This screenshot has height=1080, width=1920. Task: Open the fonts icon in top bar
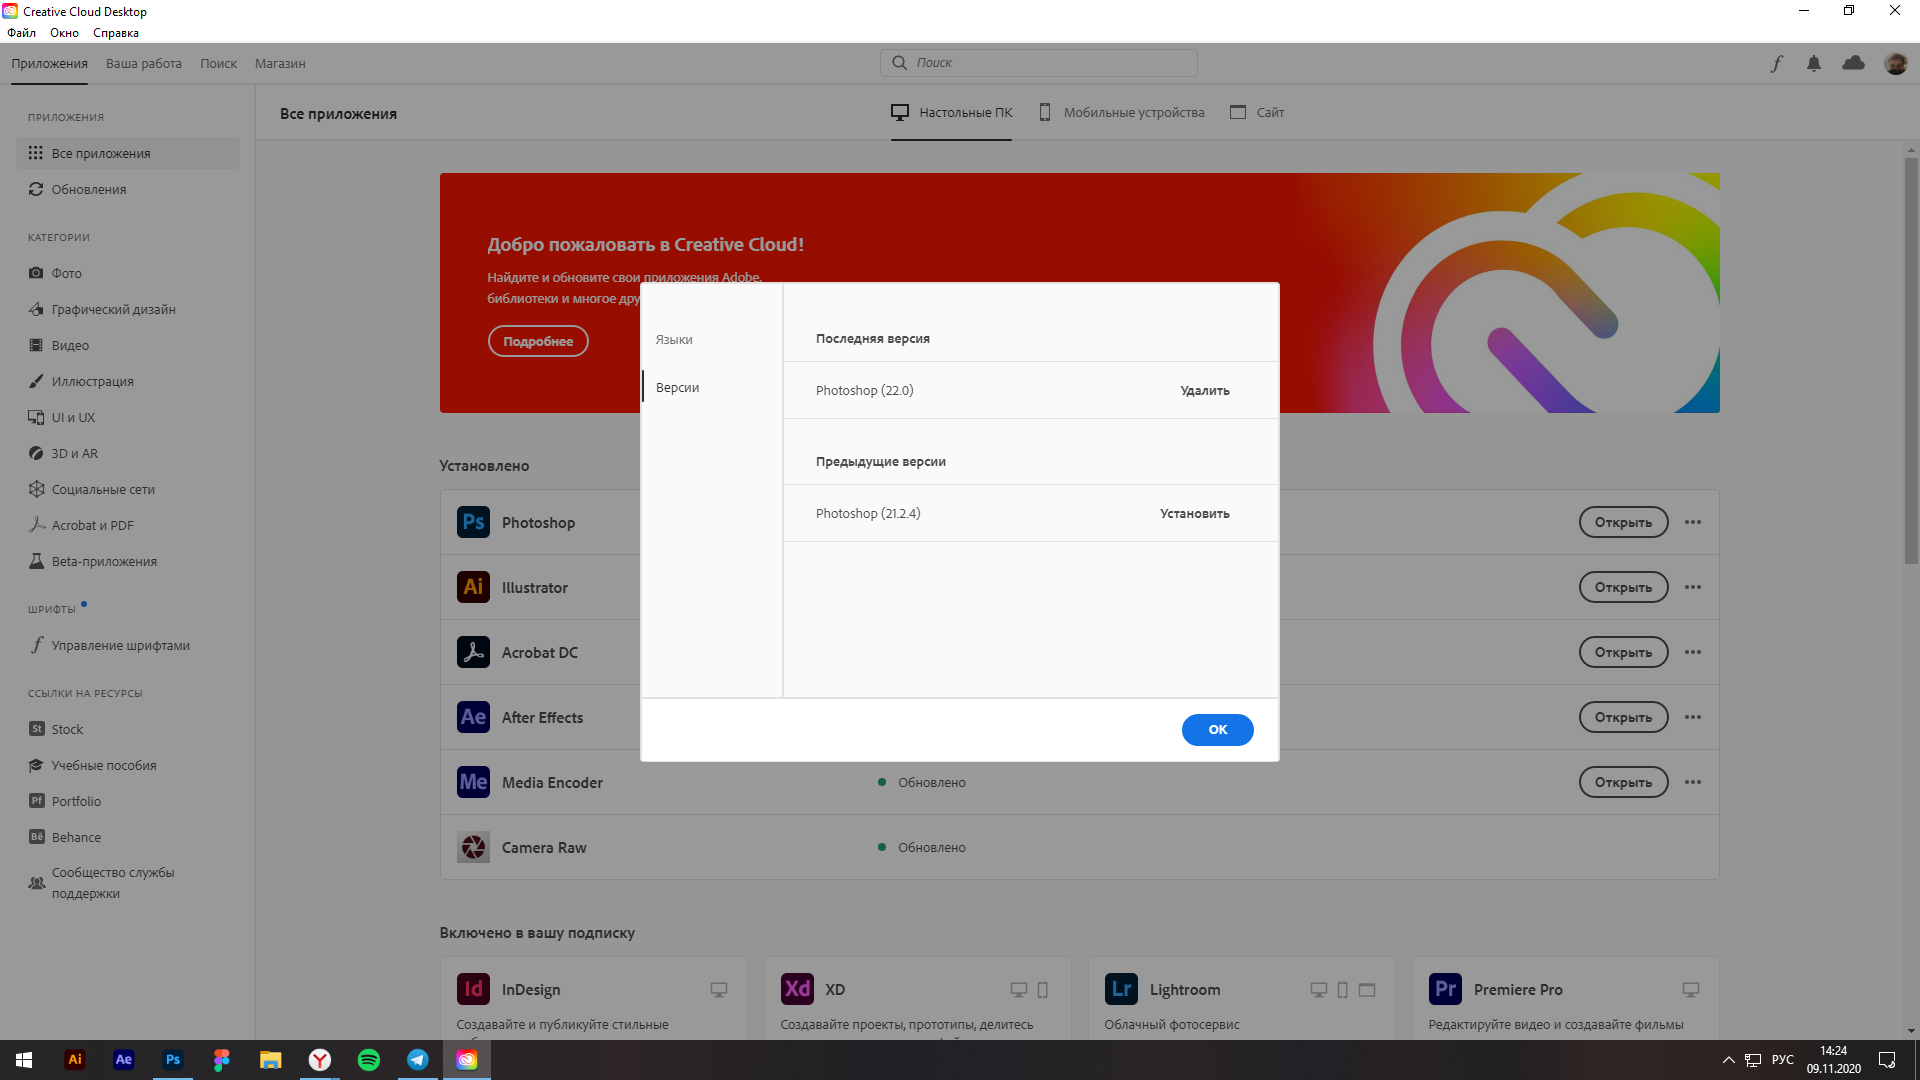point(1776,63)
